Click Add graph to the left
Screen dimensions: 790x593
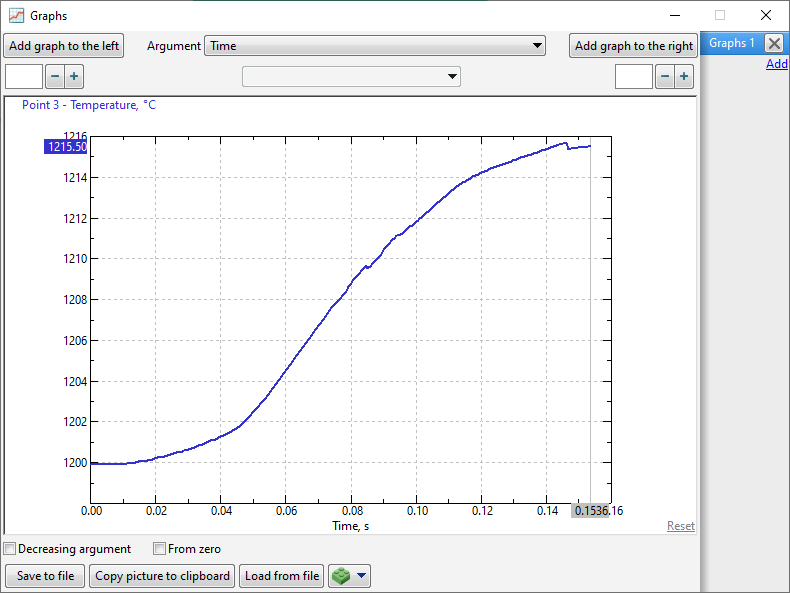pos(64,46)
